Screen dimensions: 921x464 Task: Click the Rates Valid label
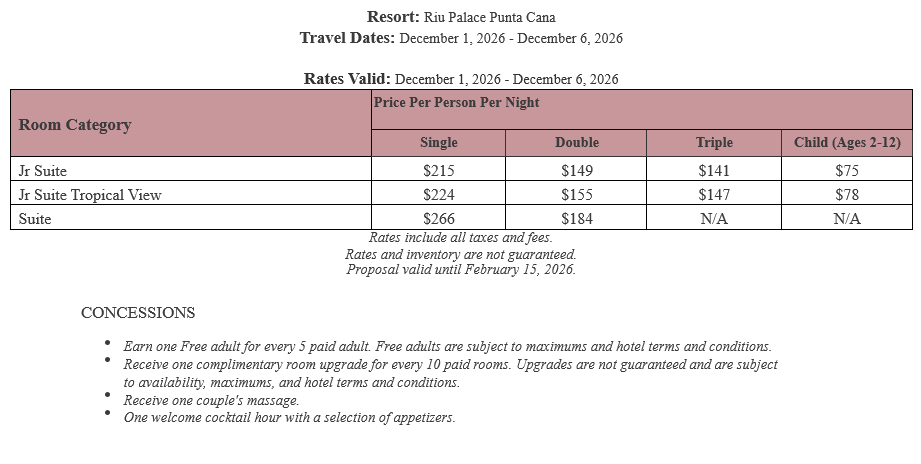pos(347,79)
